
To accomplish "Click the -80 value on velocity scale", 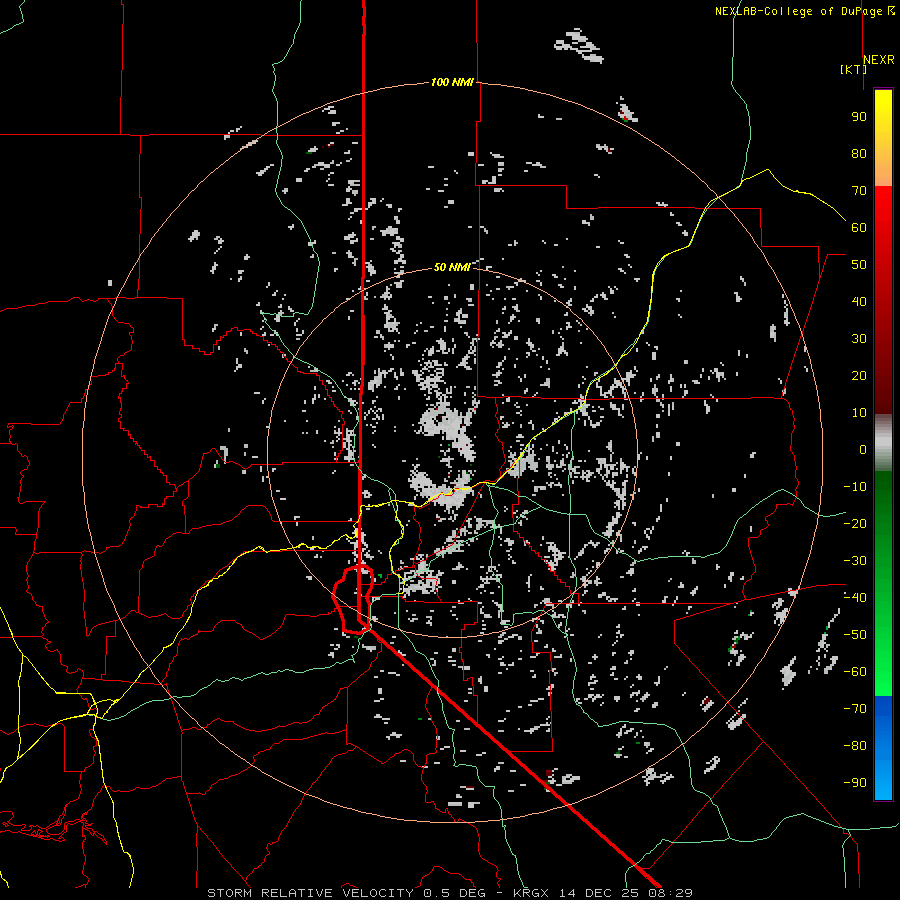I will pos(855,746).
